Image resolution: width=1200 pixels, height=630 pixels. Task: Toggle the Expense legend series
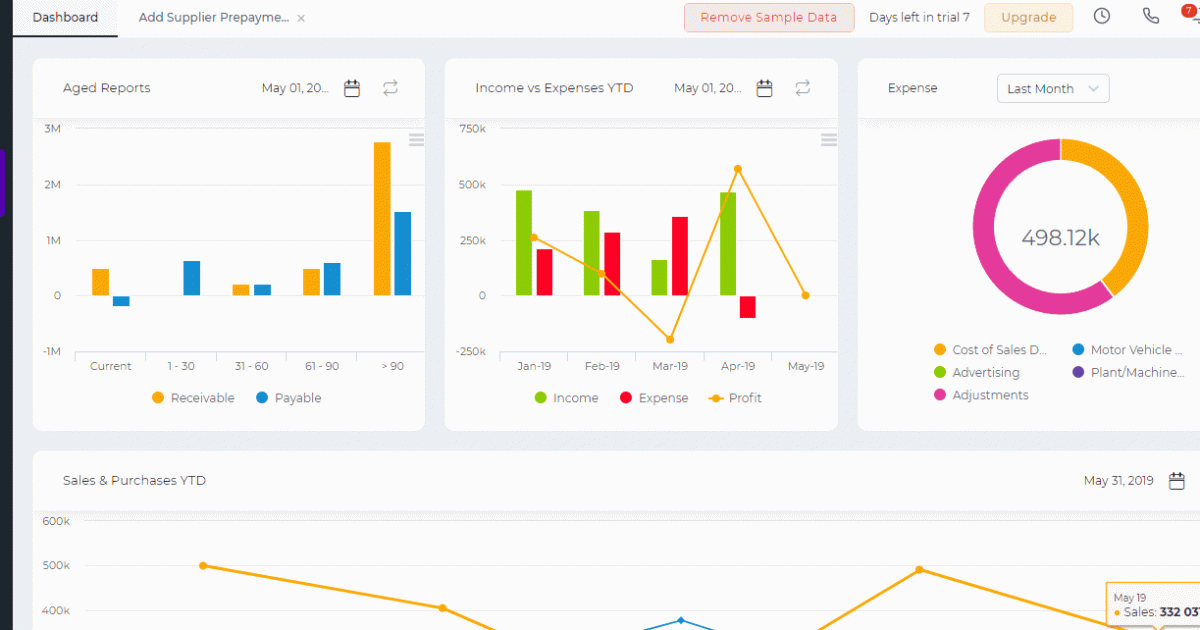click(x=654, y=398)
